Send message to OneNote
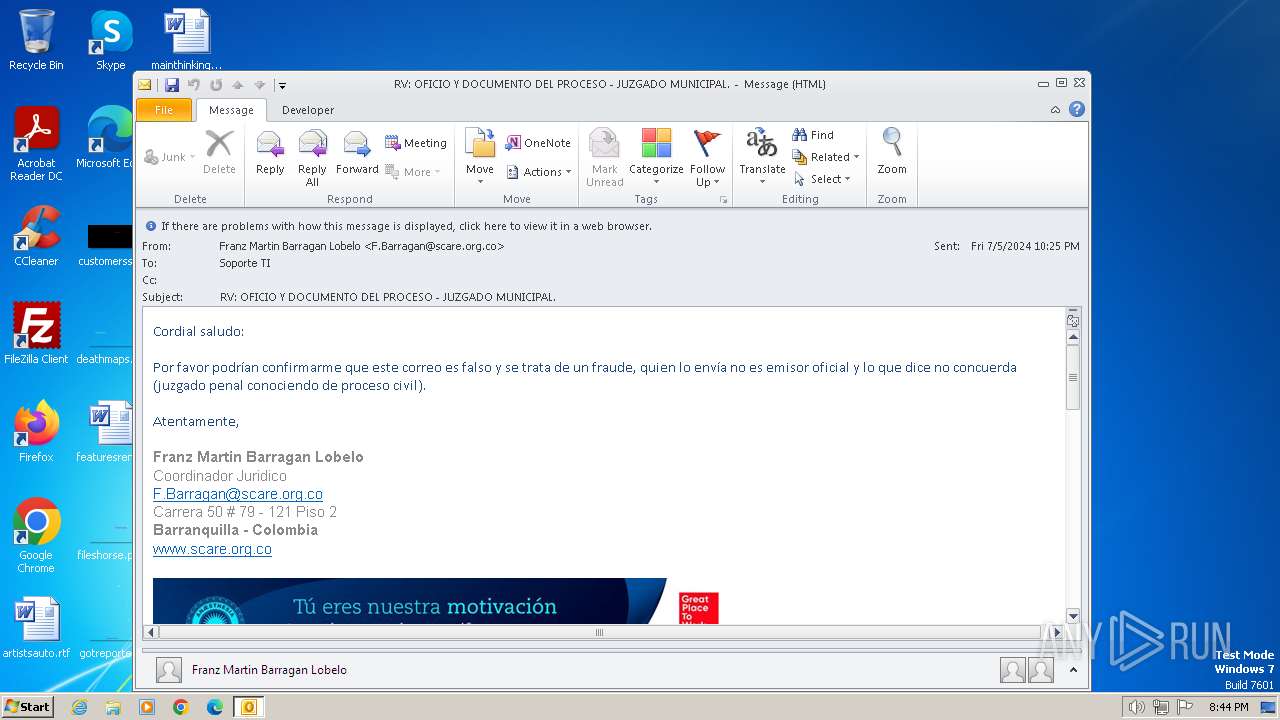Viewport: 1280px width, 720px height. tap(538, 143)
